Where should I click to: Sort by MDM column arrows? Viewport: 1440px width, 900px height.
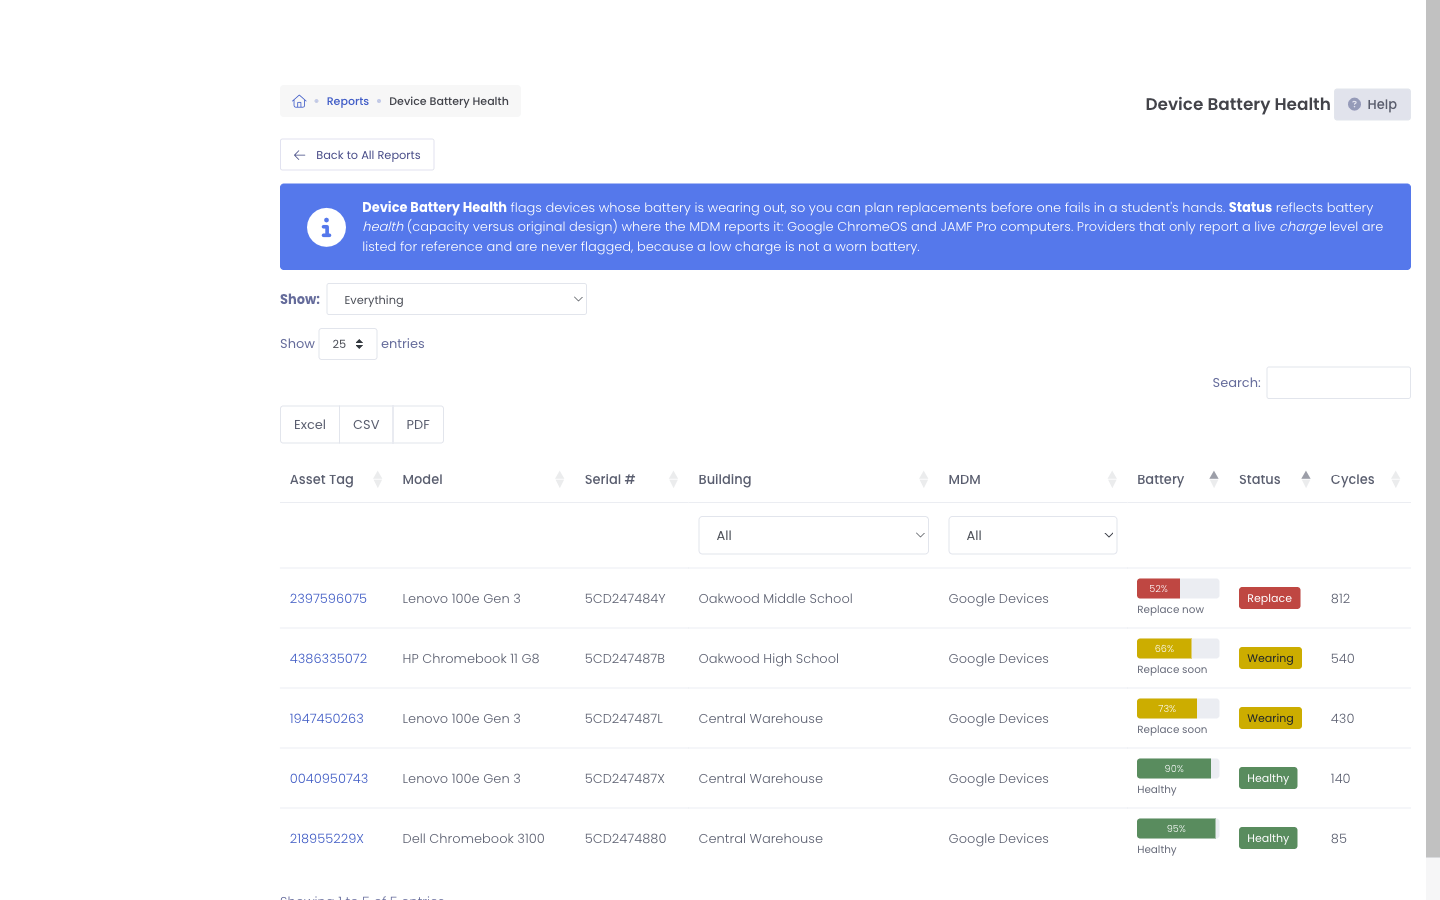point(1112,479)
